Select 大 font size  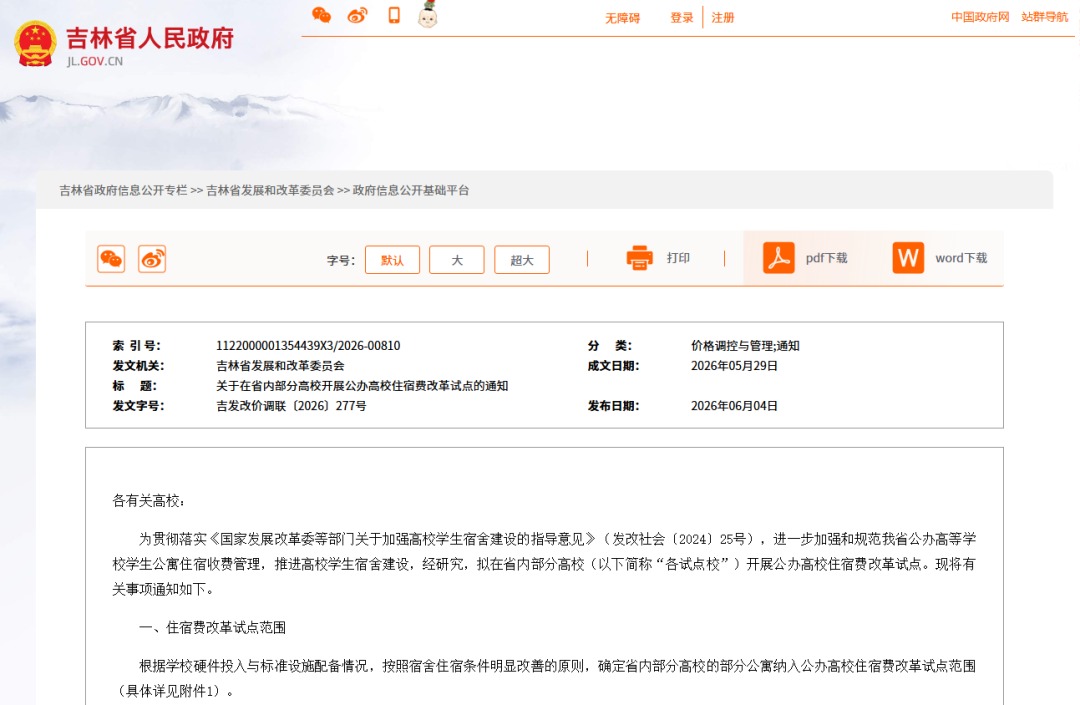pyautogui.click(x=457, y=260)
